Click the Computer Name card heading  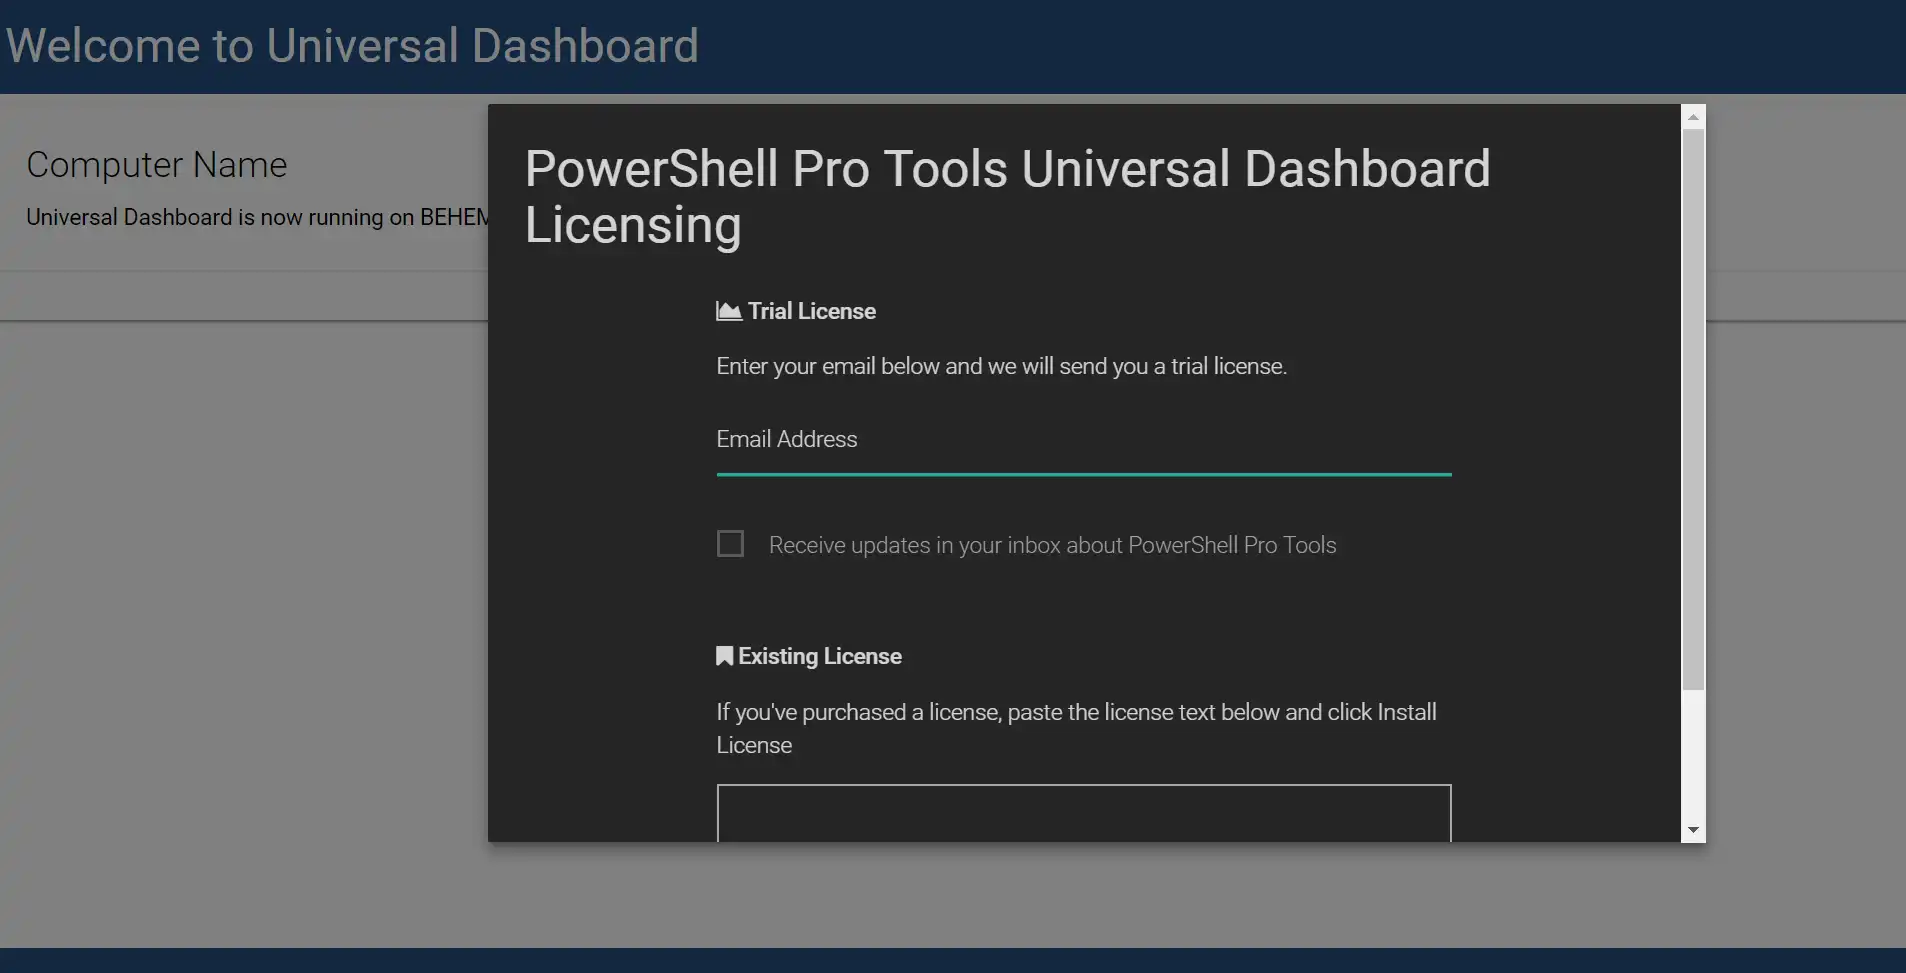click(157, 165)
